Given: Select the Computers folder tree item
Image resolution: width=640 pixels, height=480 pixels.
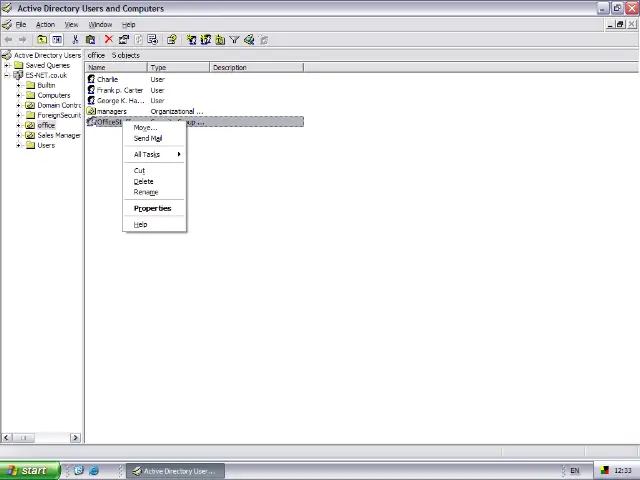Looking at the screenshot, I should click(54, 95).
